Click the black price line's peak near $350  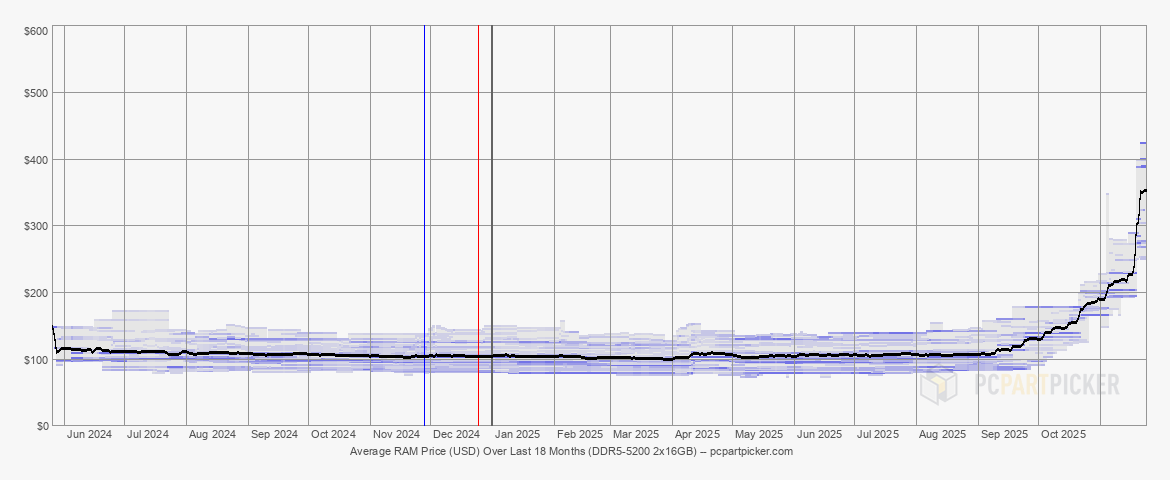click(1143, 190)
